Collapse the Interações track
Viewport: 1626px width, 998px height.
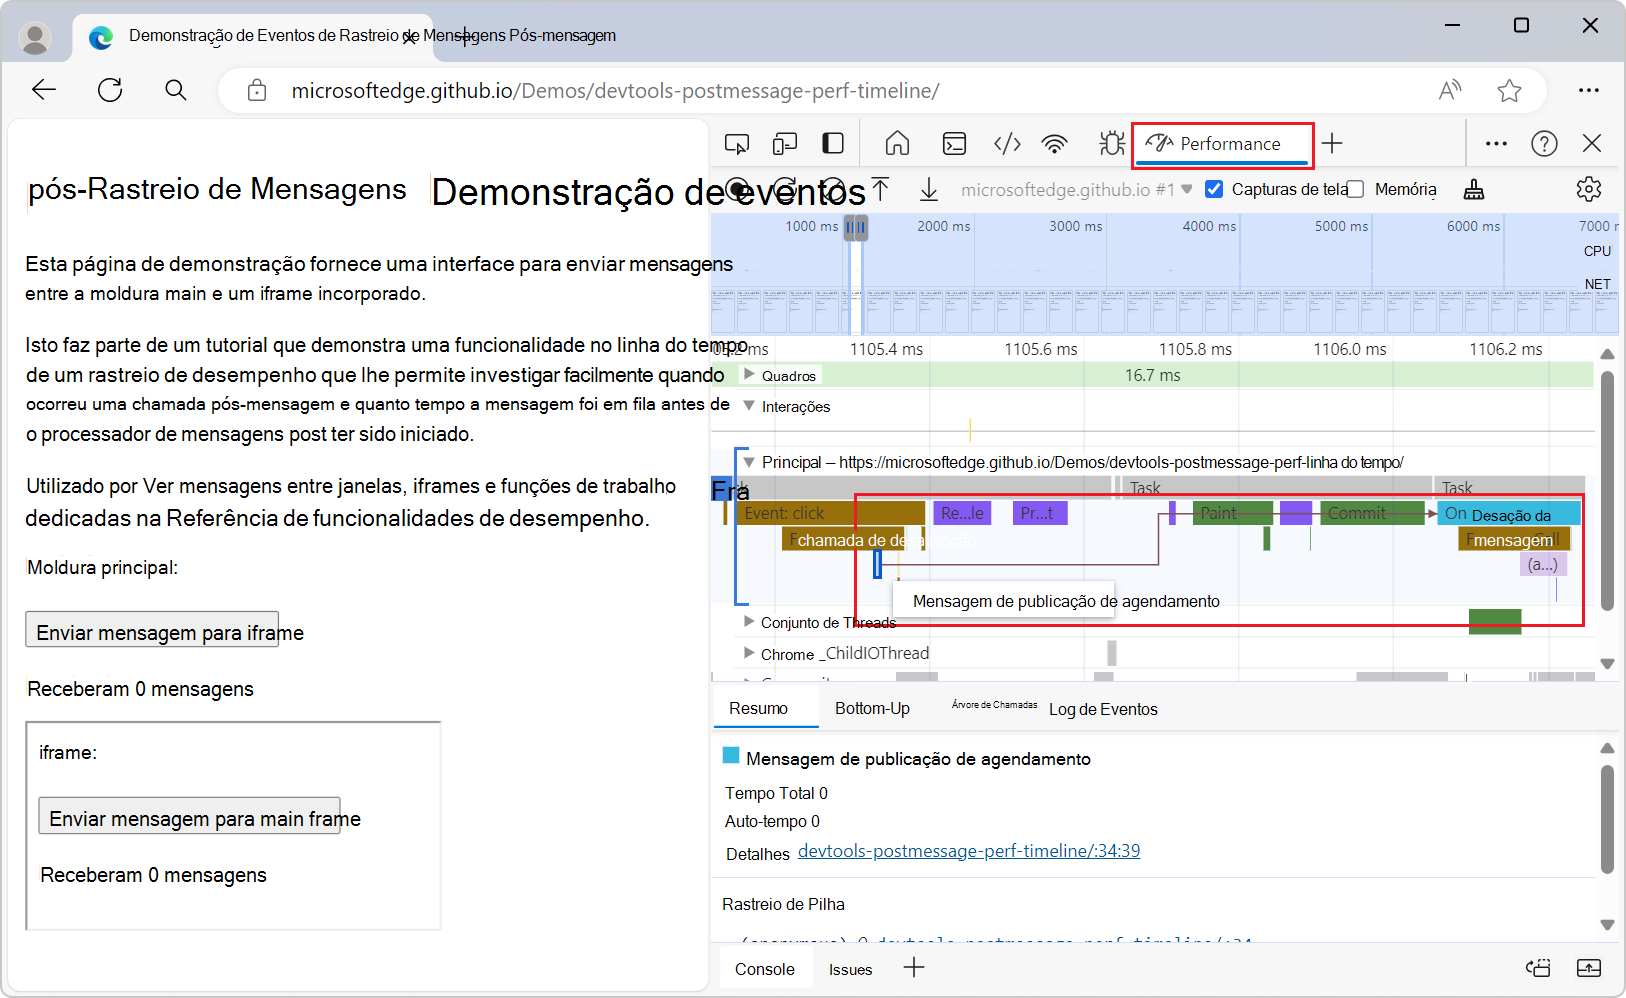(x=749, y=406)
